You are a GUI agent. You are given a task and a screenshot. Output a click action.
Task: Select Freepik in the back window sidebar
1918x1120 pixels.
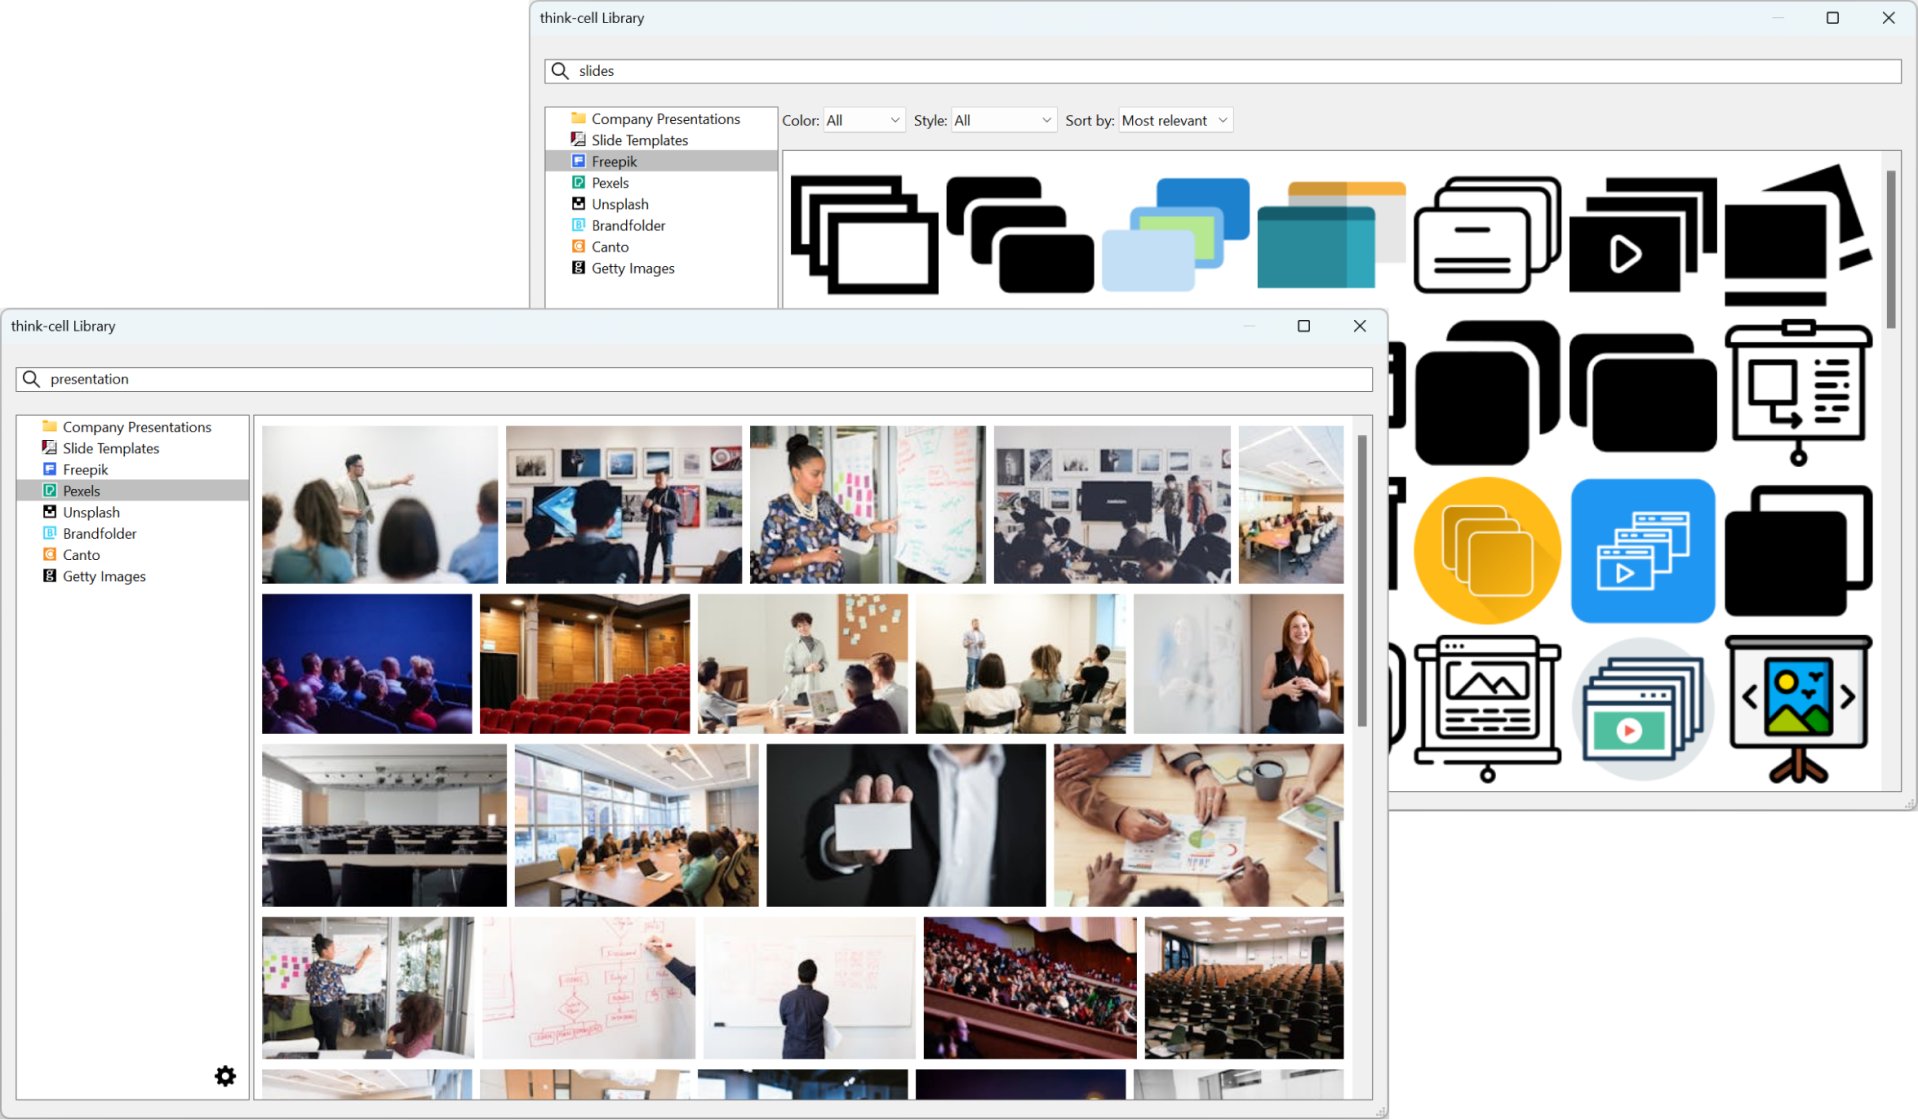(661, 161)
